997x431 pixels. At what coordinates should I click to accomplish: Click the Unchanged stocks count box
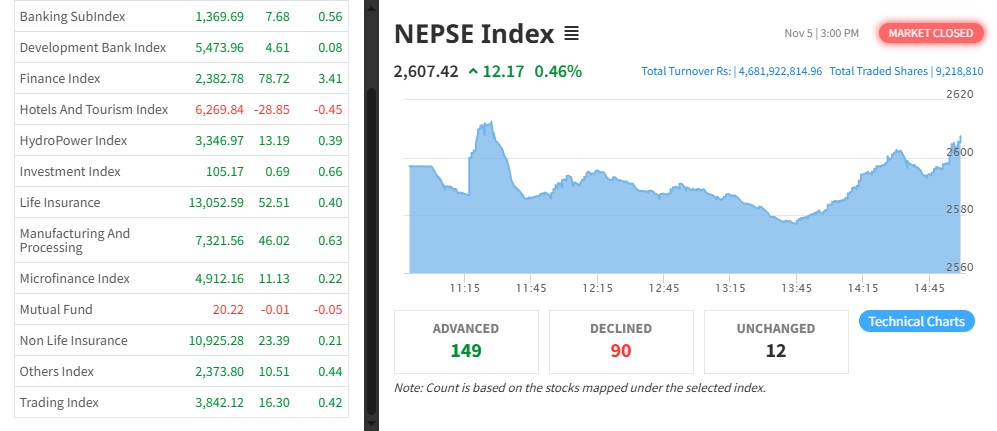(x=776, y=341)
